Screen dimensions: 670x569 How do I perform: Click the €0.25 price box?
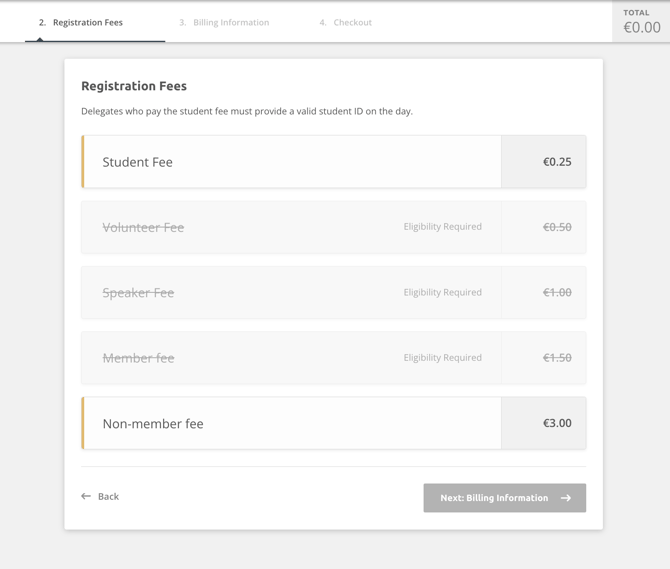(544, 162)
